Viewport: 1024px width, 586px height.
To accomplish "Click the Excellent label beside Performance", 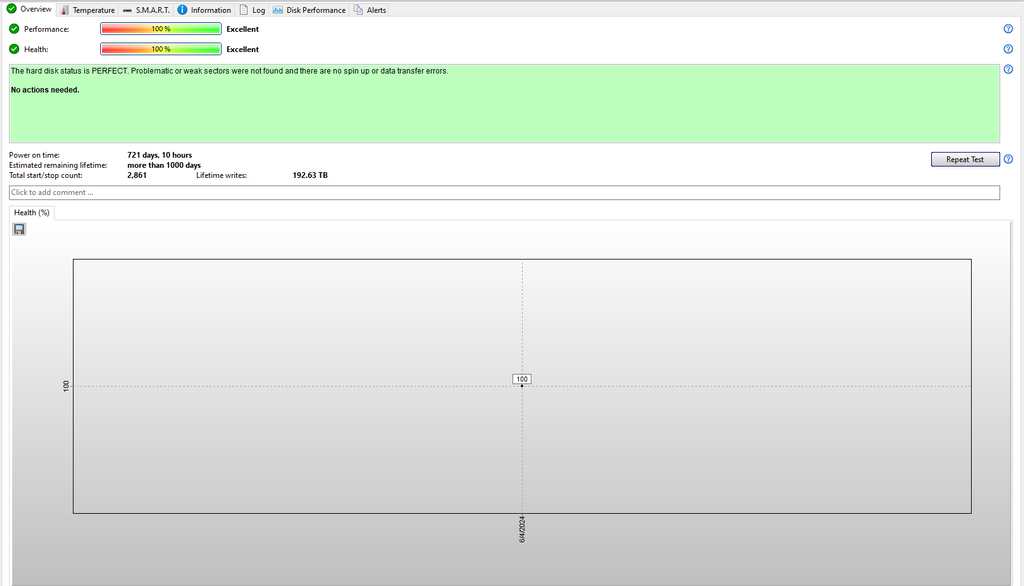I will tap(242, 29).
